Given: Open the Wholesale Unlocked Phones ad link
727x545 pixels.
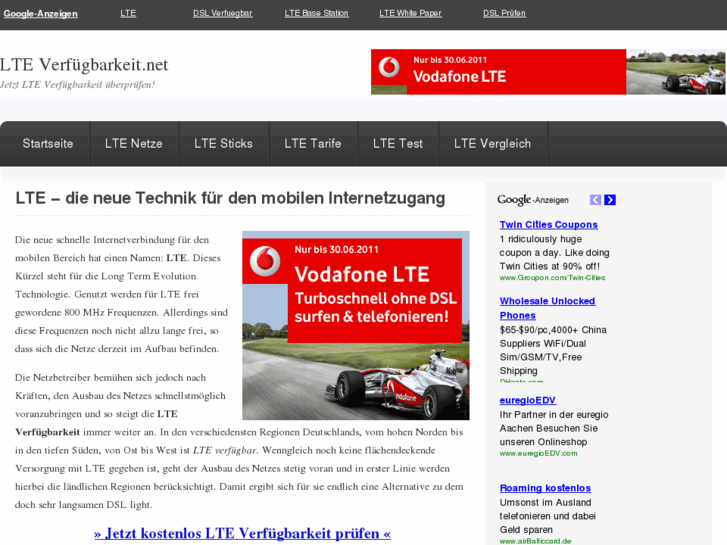Looking at the screenshot, I should 547,308.
